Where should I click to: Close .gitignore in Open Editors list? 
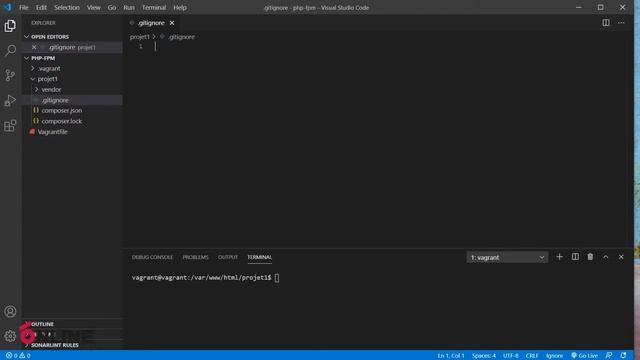[34, 47]
